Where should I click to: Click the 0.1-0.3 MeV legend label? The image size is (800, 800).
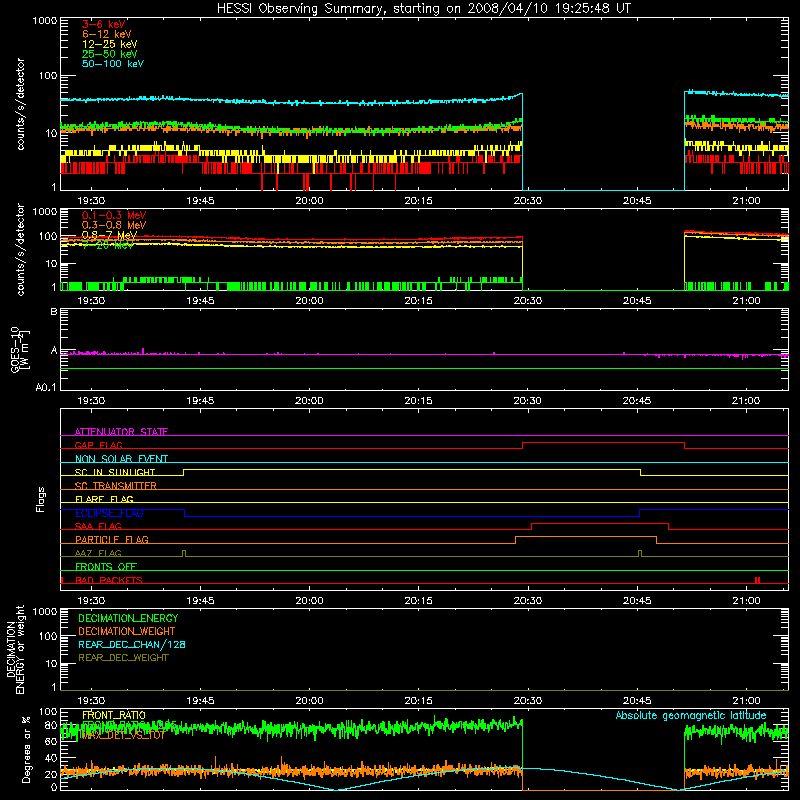114,215
